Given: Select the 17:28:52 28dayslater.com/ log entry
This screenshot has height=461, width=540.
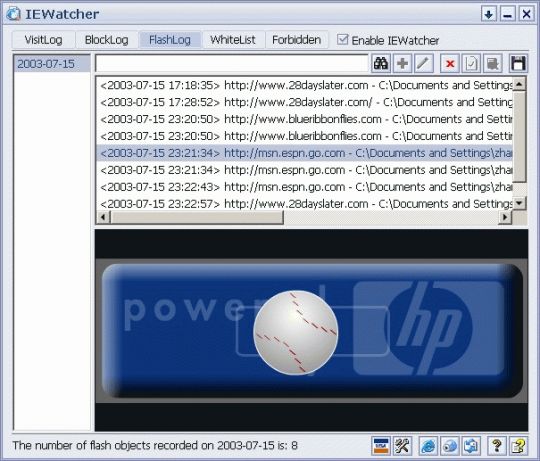Looking at the screenshot, I should tap(304, 102).
